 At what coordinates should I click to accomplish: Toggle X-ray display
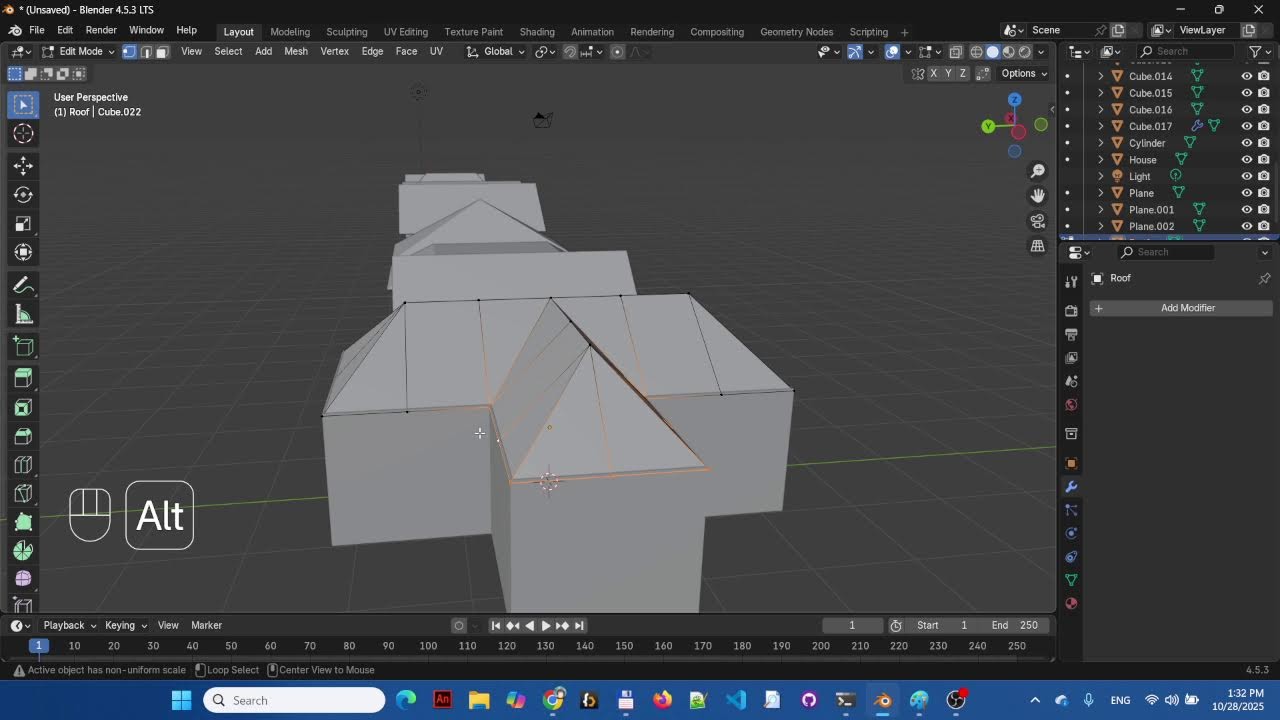click(956, 52)
